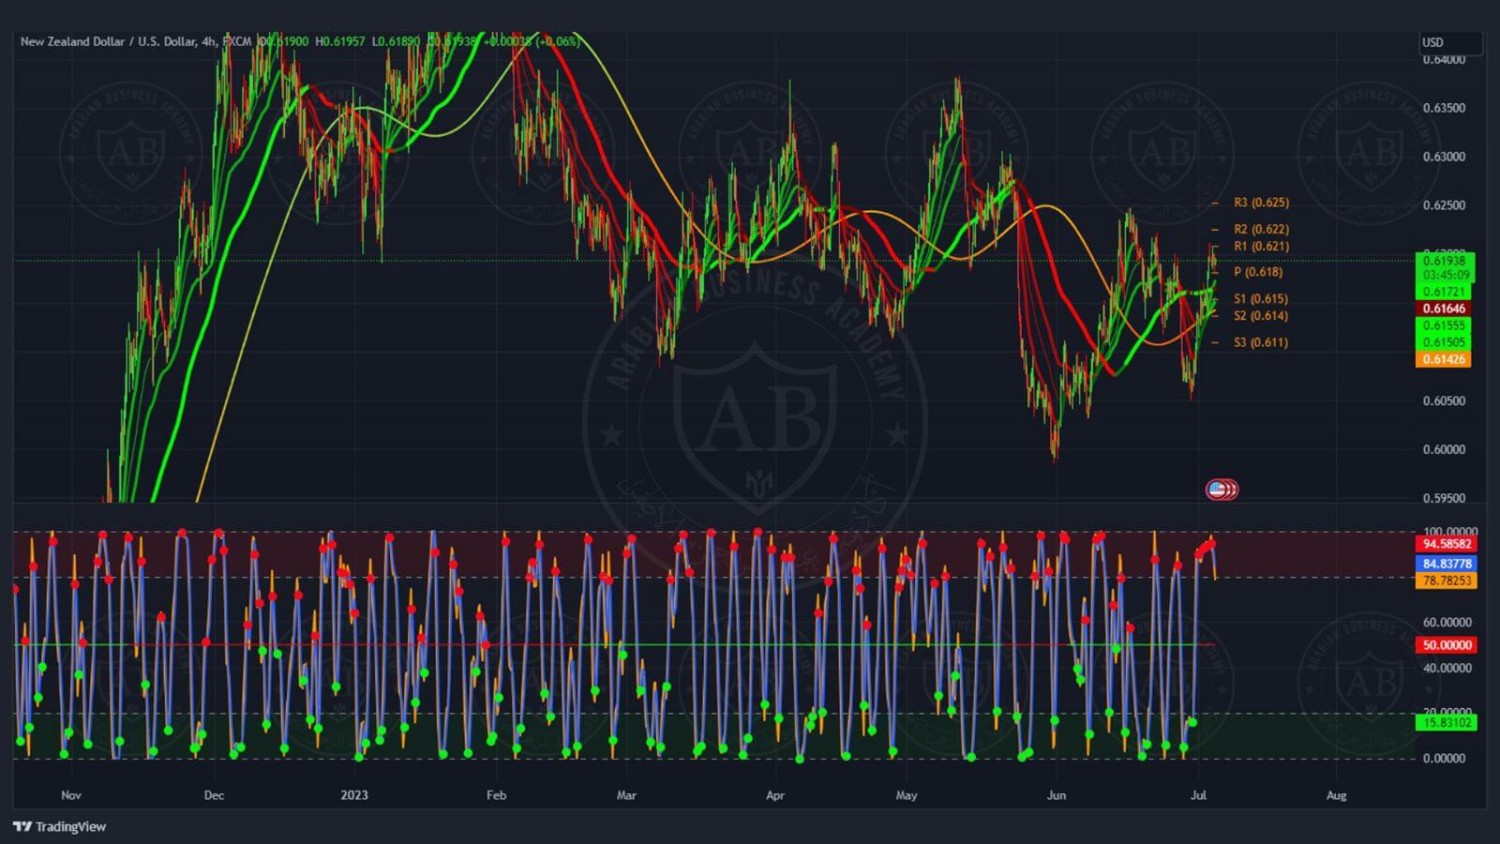Click the green 0.61505 price tag
The image size is (1500, 844).
[x=1444, y=342]
